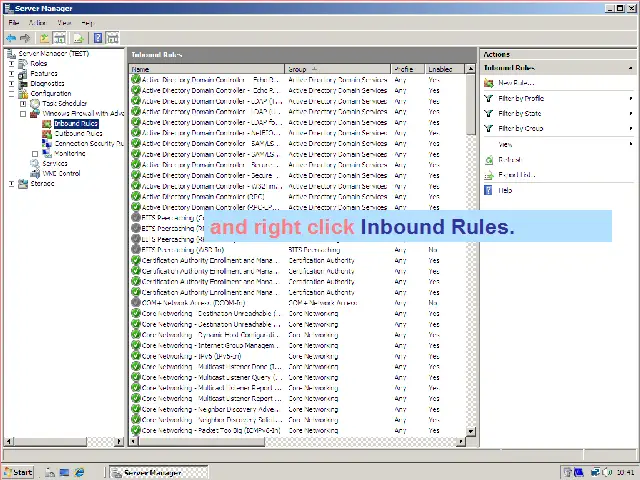Collapse the Inbound Rules actions section
Image resolution: width=640 pixels, height=480 pixels.
pos(630,68)
